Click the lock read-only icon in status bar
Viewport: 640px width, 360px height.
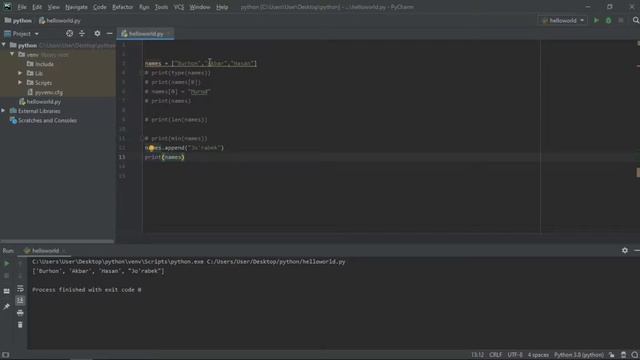coord(611,355)
